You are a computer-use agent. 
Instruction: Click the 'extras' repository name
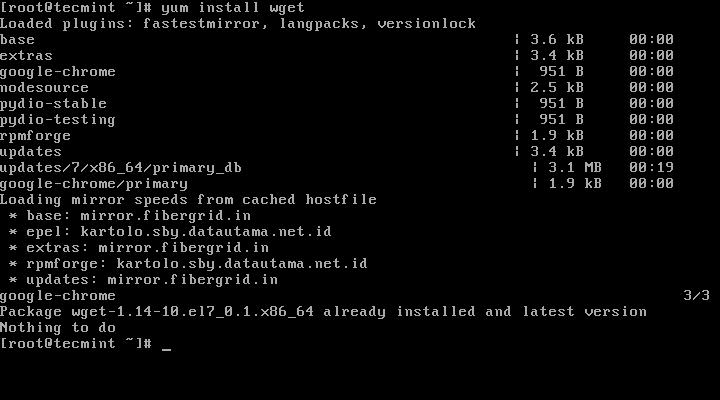pos(26,56)
